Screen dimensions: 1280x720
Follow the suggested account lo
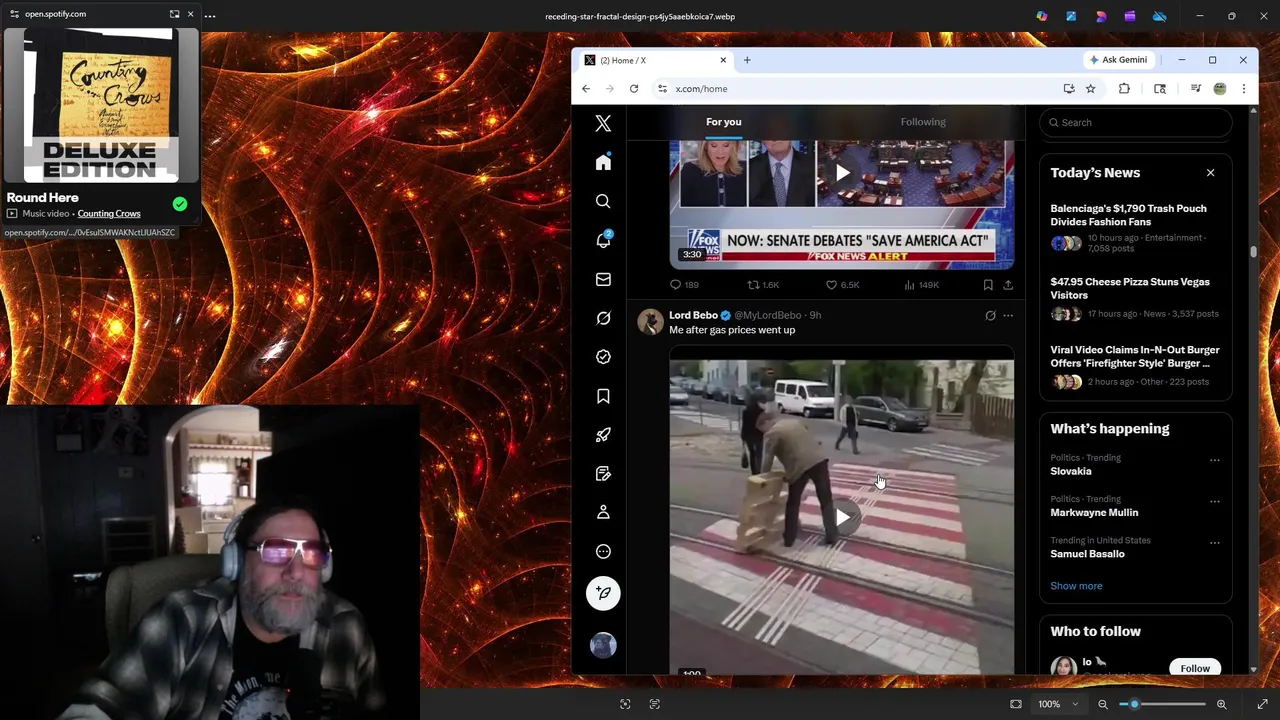pos(1195,668)
